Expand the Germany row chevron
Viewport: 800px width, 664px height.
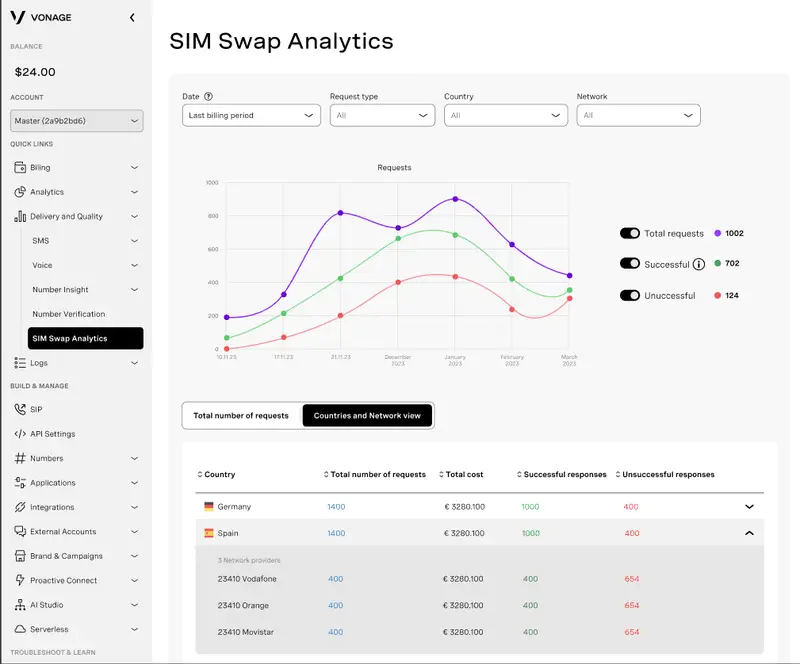(x=749, y=507)
